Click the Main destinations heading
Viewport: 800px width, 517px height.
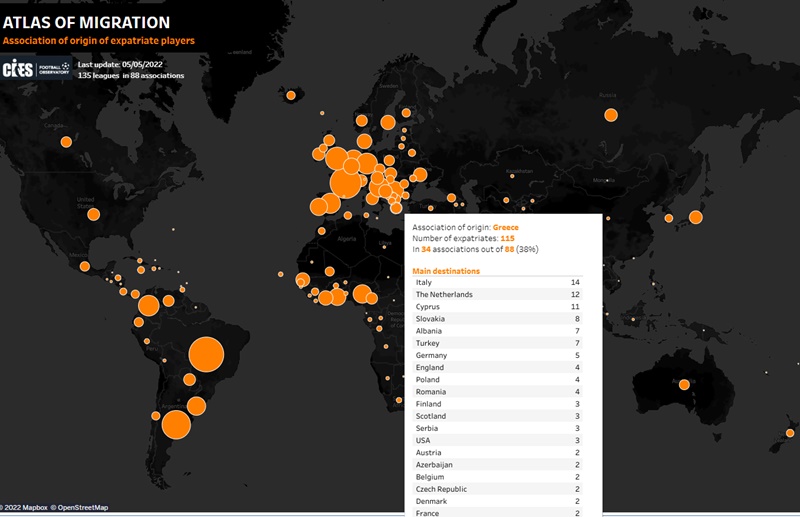[x=446, y=271]
